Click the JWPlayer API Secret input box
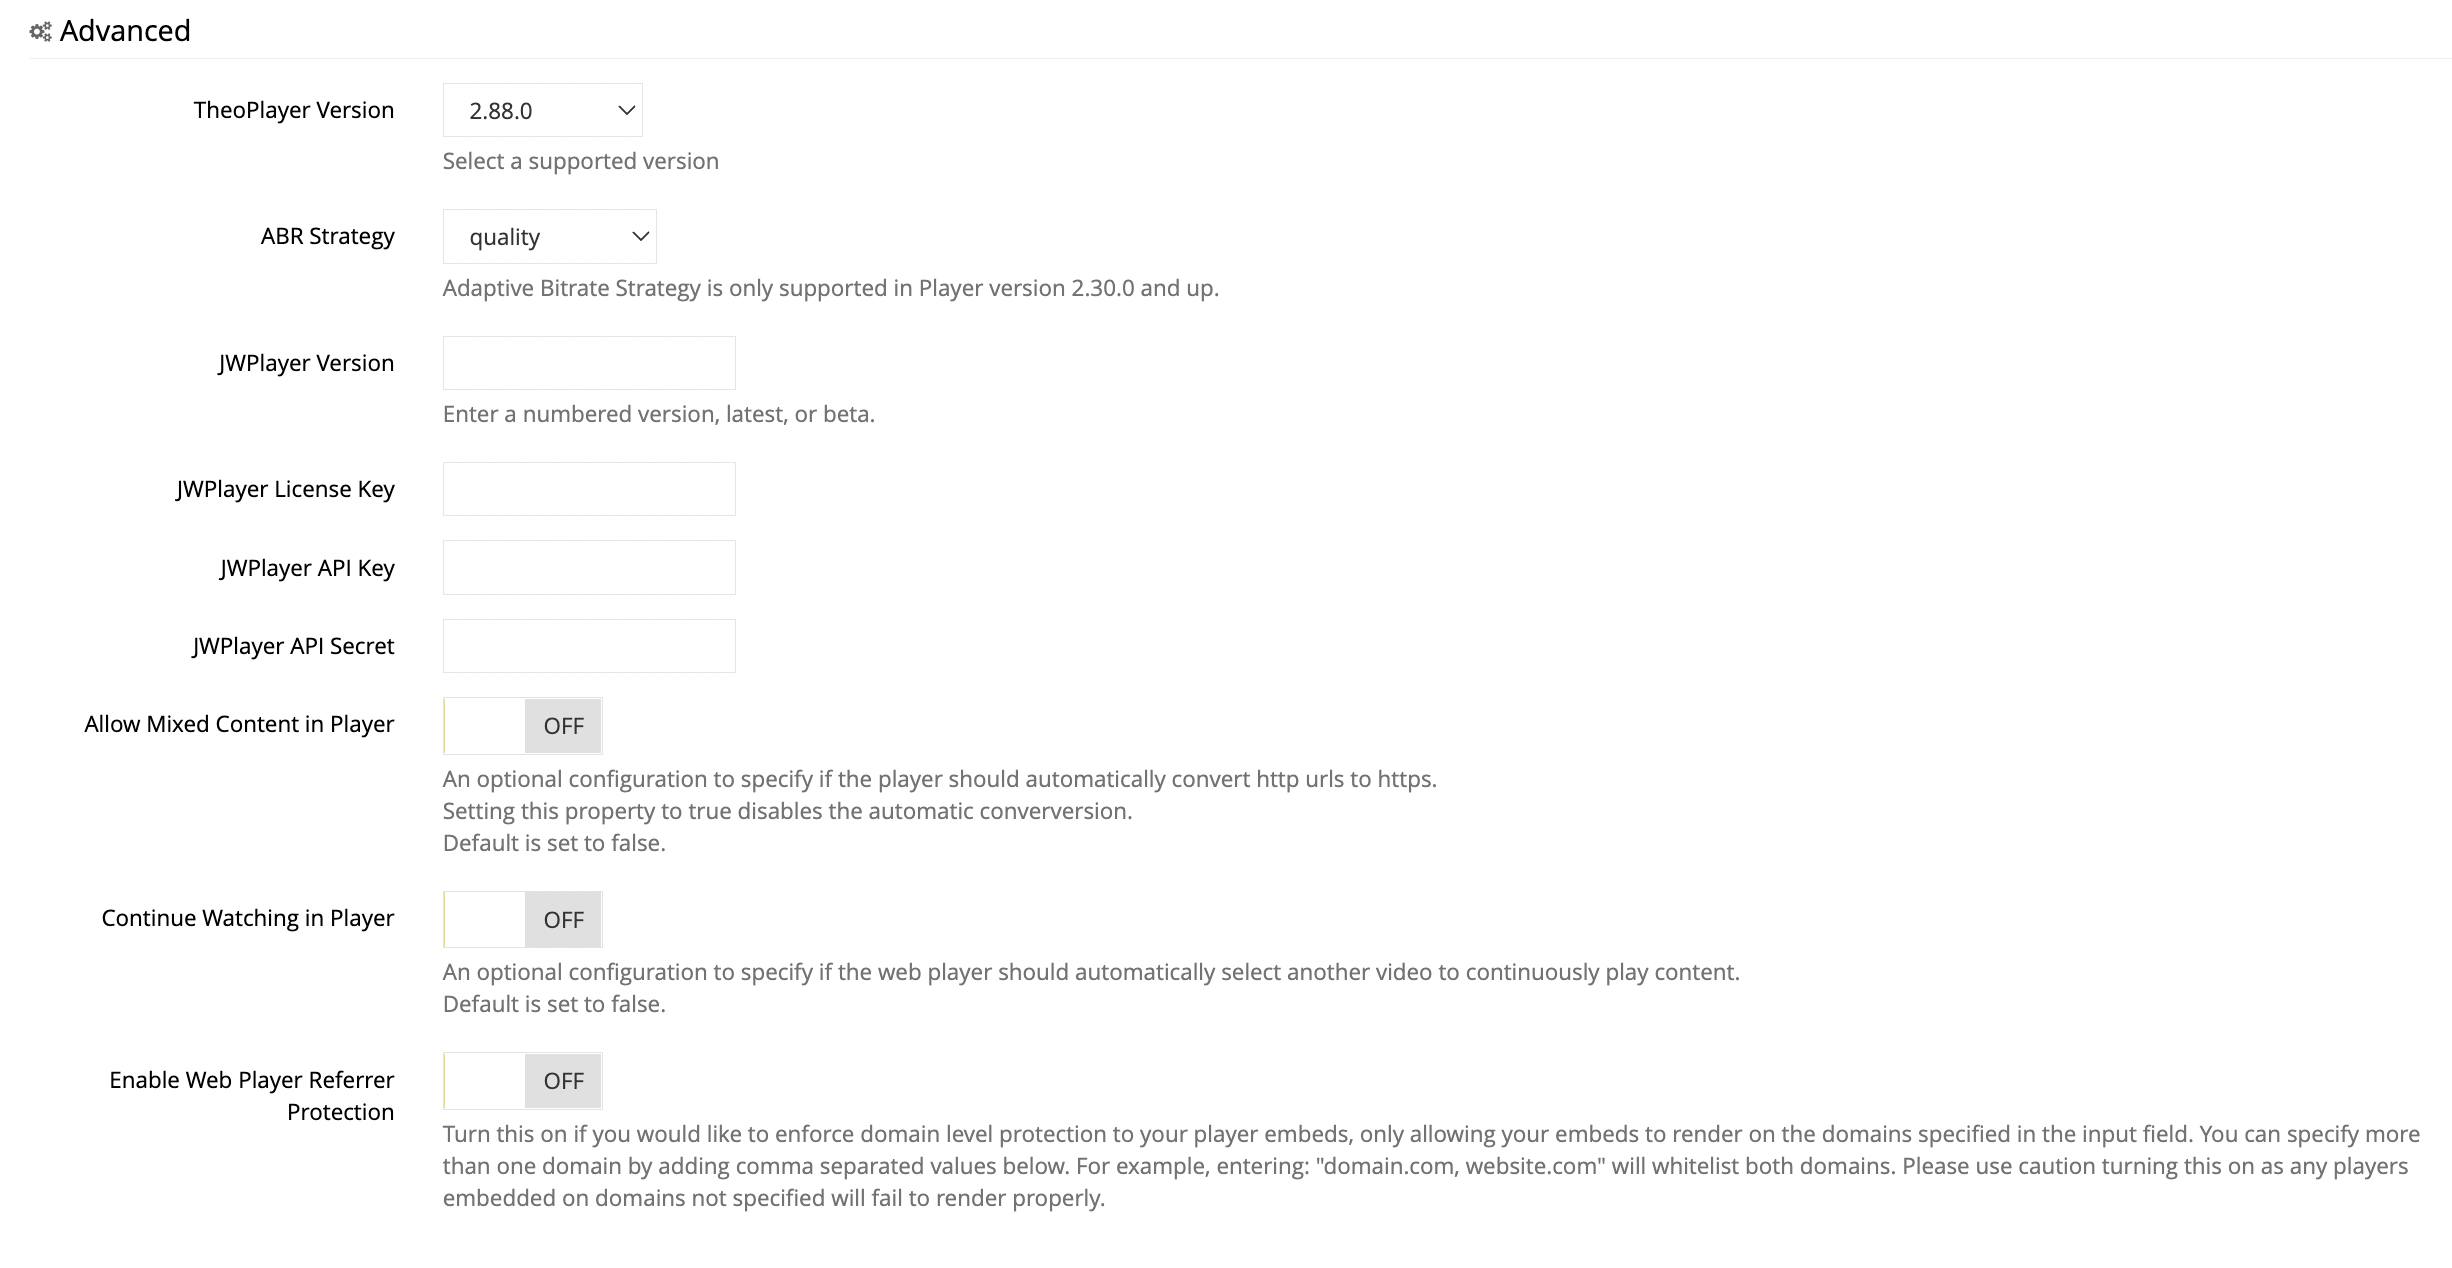Viewport: 2452px width, 1268px height. click(589, 646)
